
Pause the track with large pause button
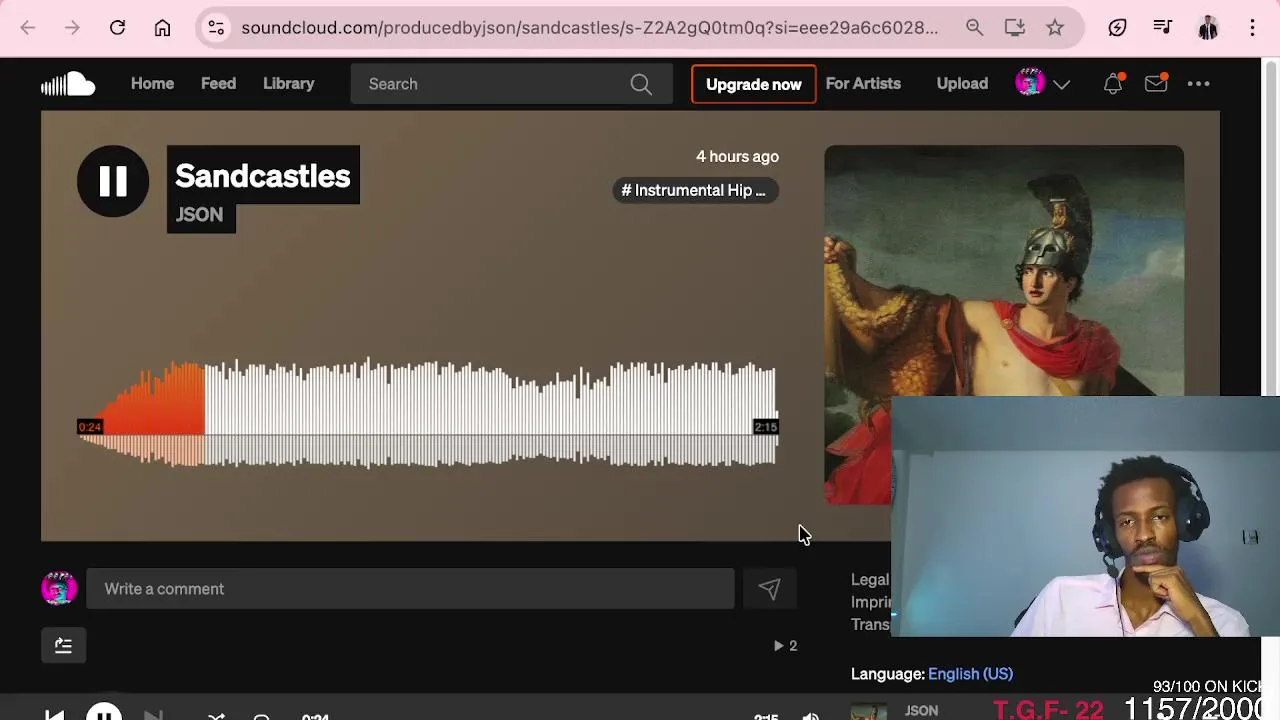pyautogui.click(x=113, y=181)
